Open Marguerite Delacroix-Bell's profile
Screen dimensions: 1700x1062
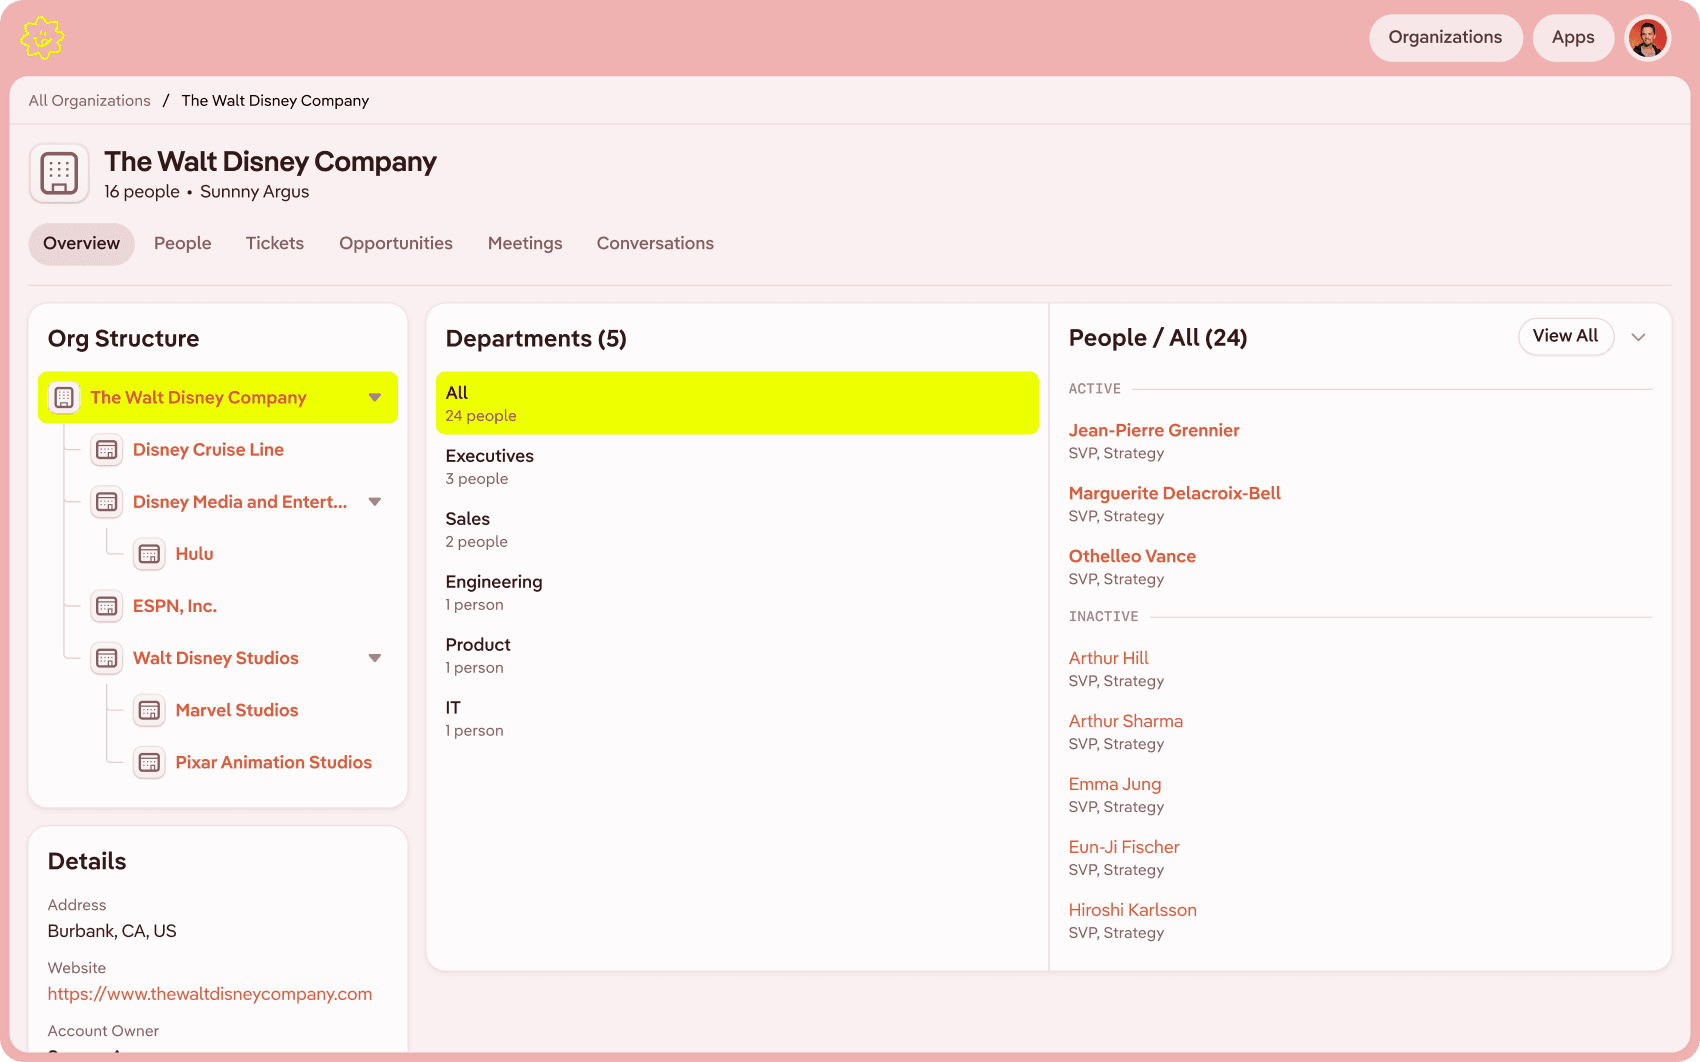coord(1175,493)
